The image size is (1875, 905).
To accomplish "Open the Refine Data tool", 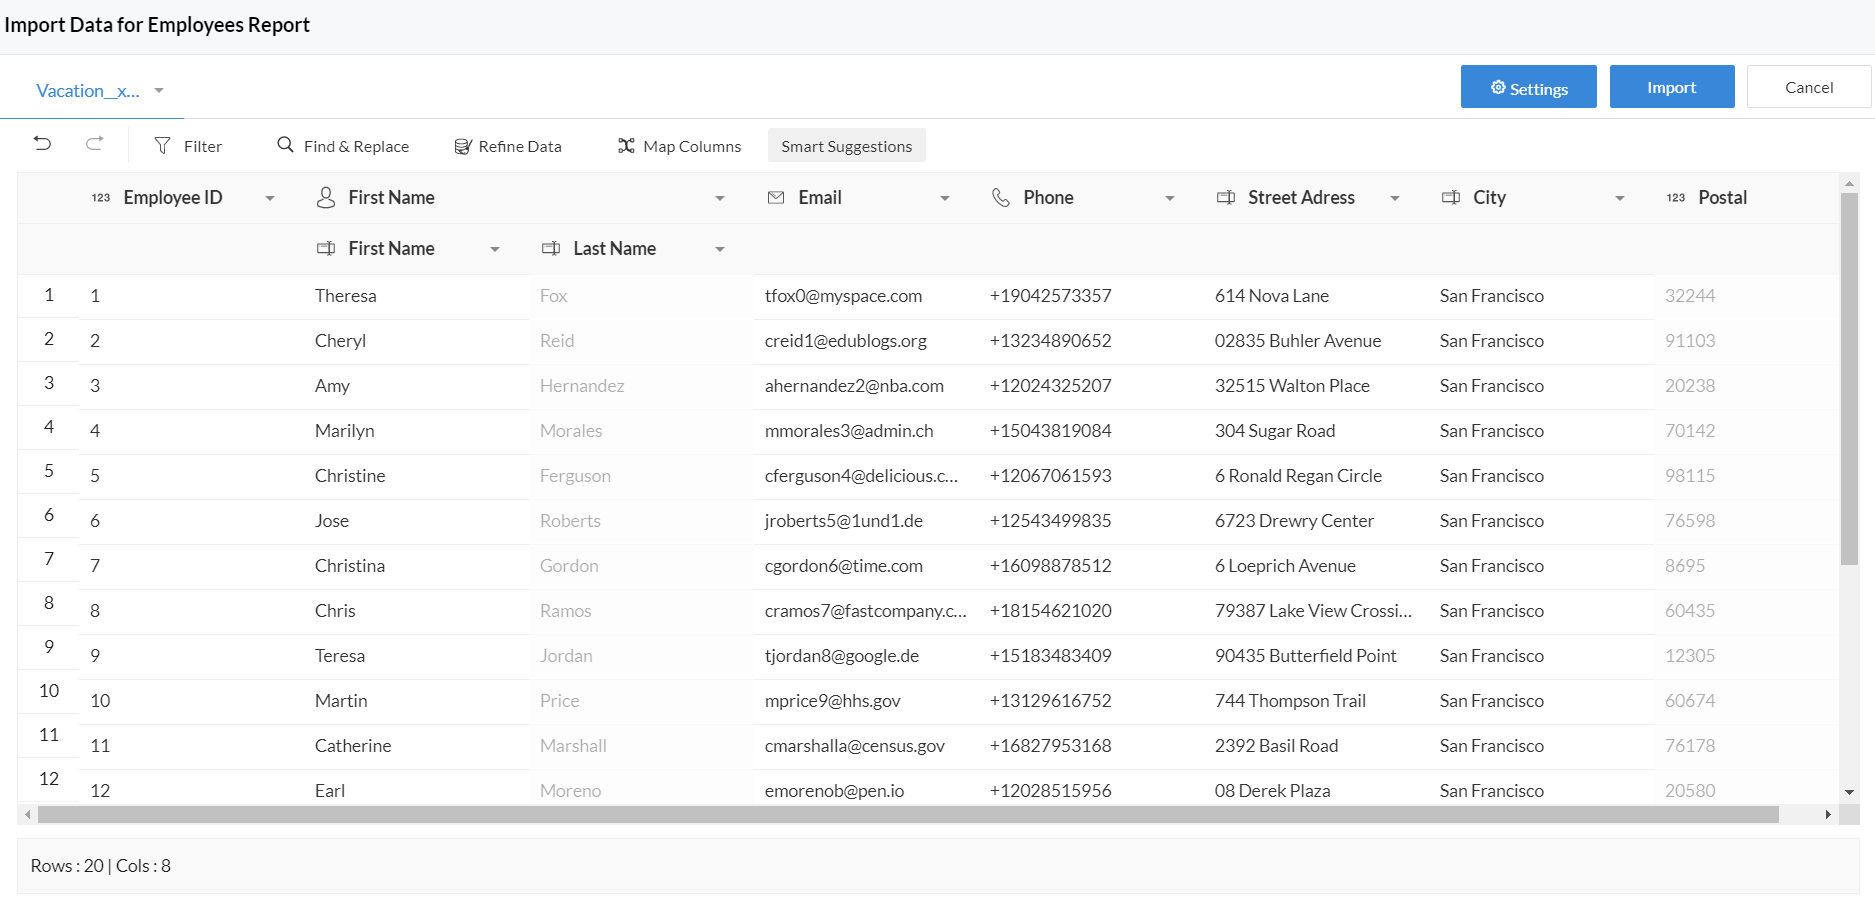I will [508, 146].
